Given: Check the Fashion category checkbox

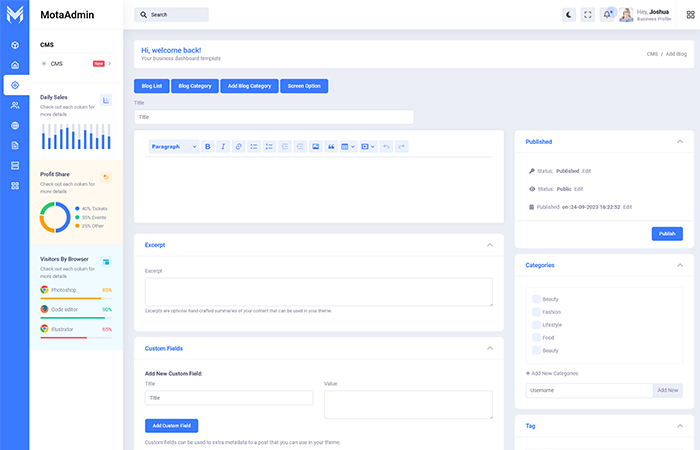Looking at the screenshot, I should click(x=536, y=312).
